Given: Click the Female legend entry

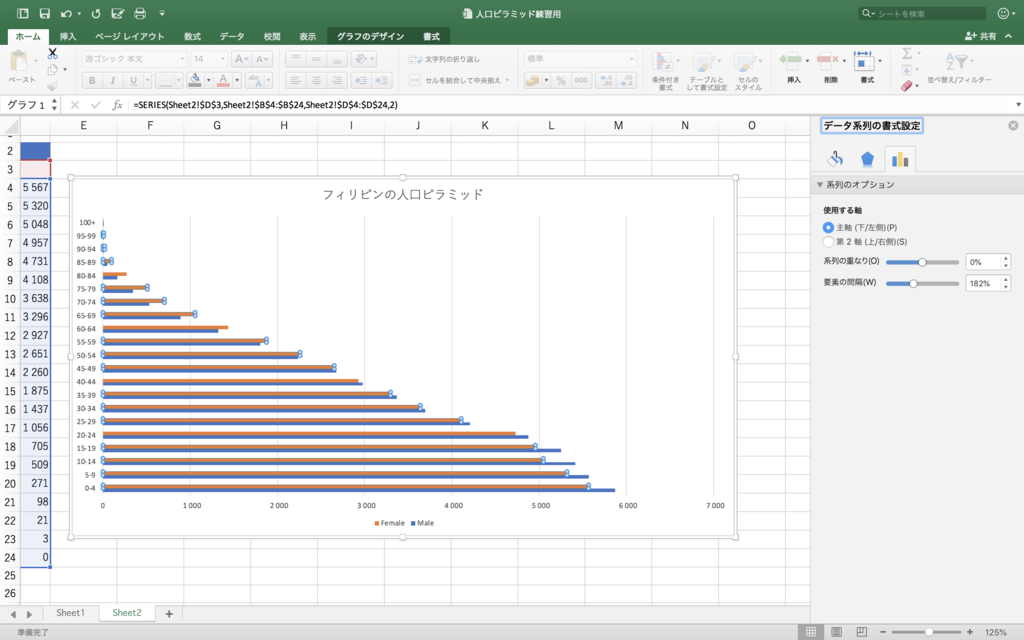Looking at the screenshot, I should click(x=389, y=523).
